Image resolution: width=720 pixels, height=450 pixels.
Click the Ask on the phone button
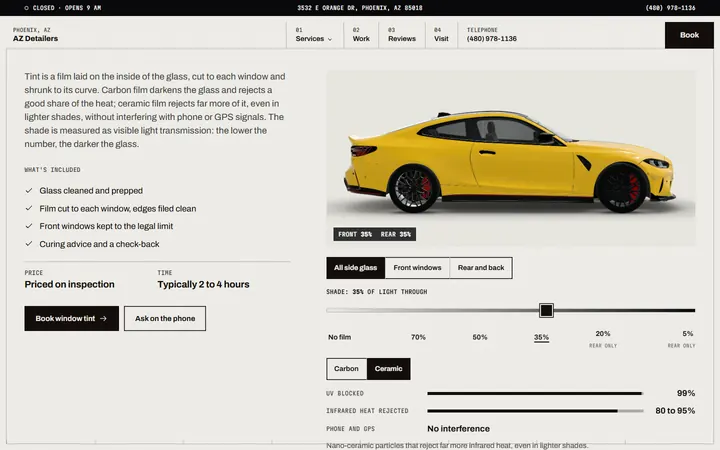pos(165,318)
